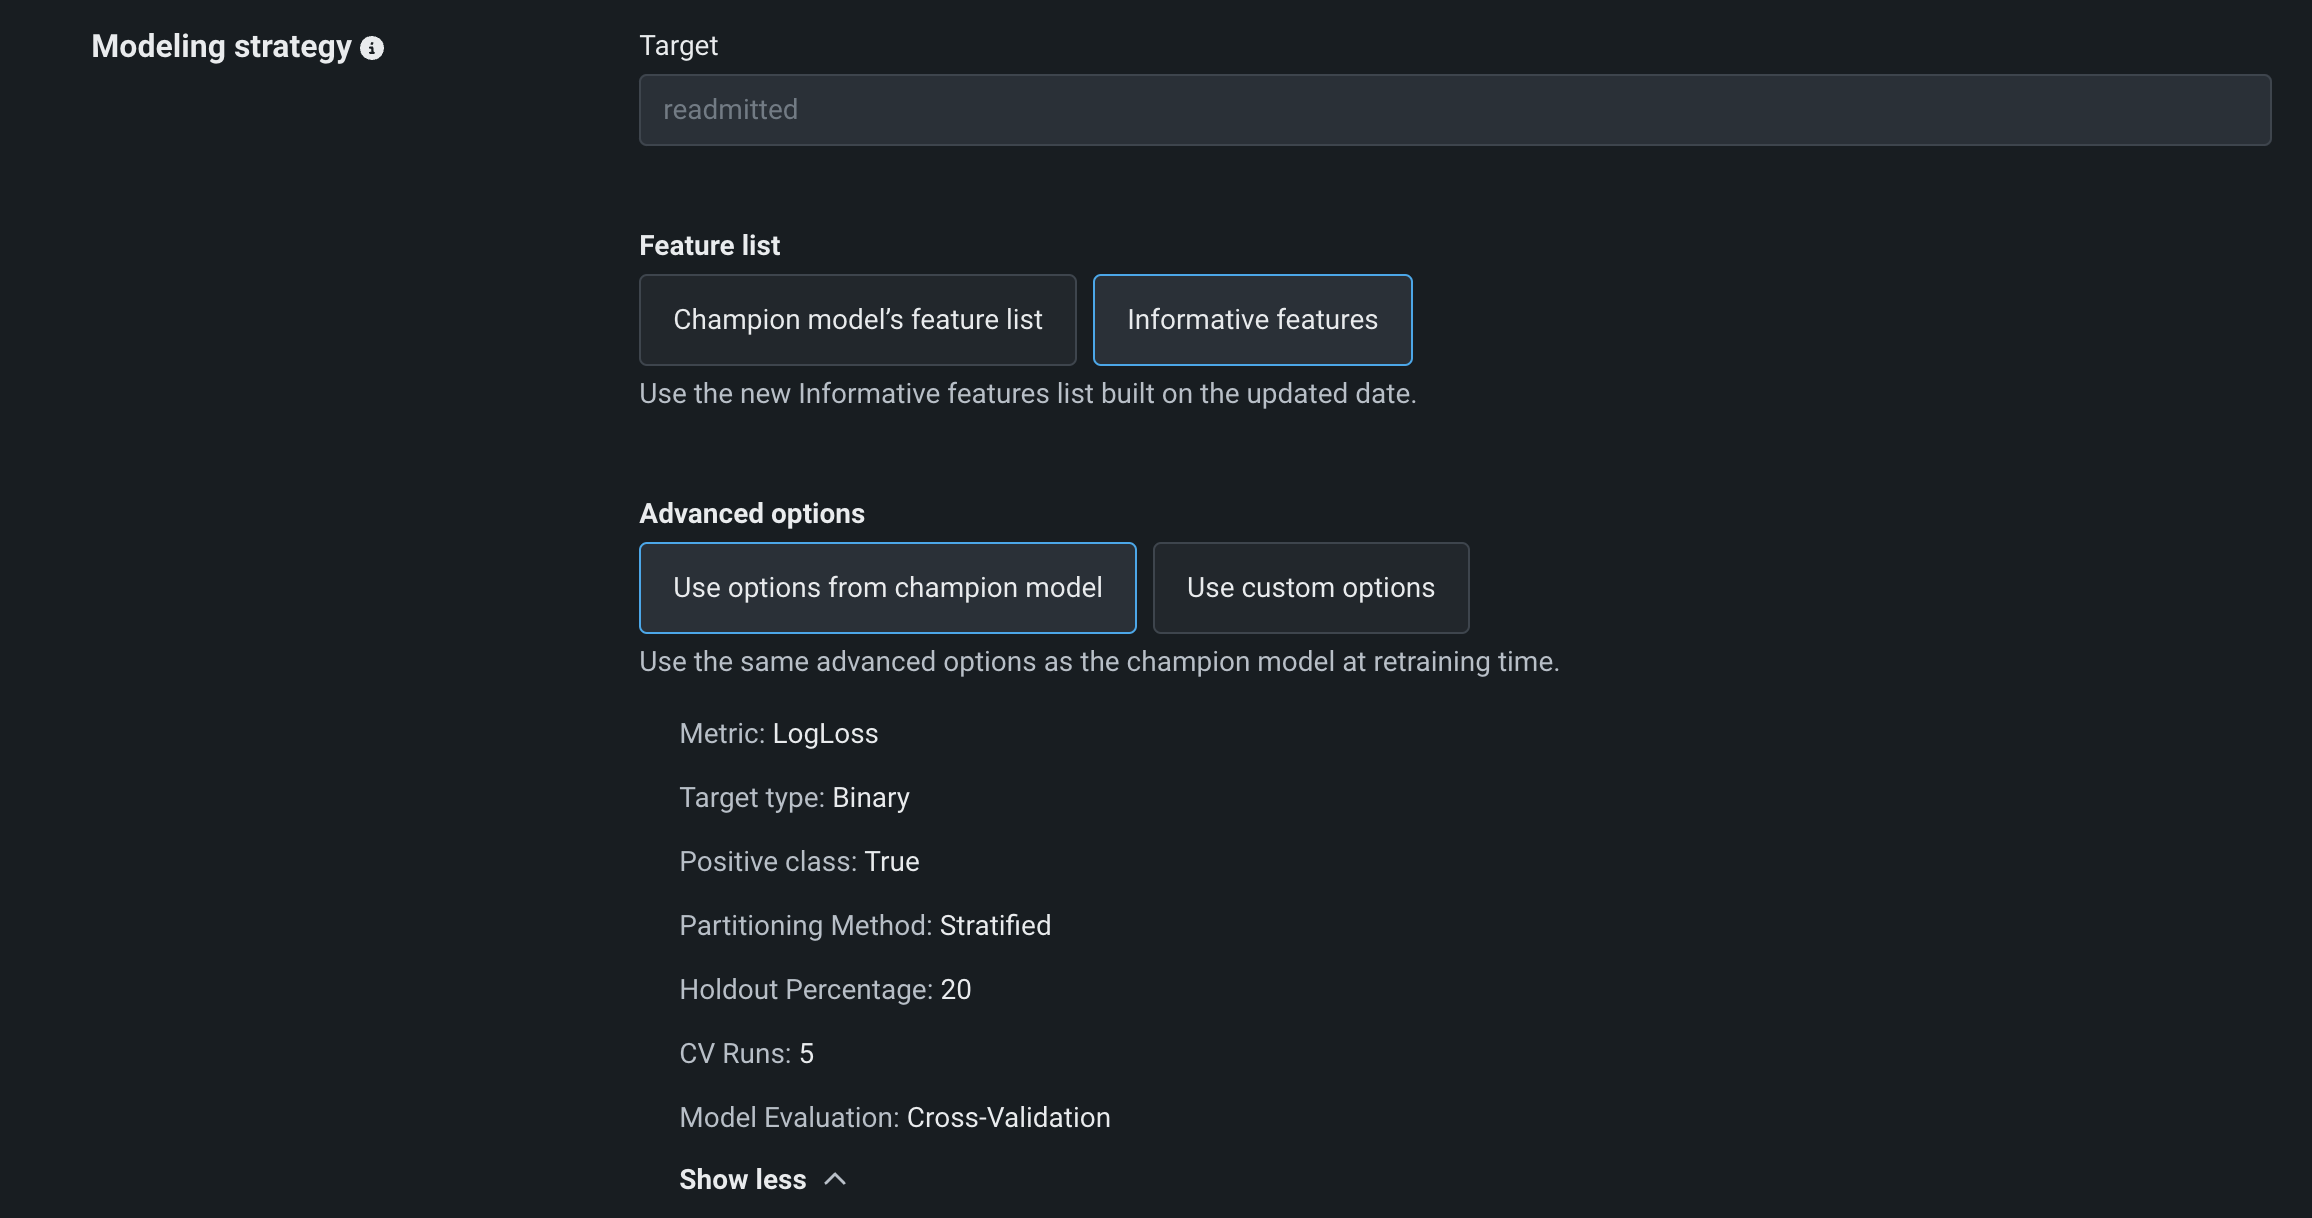This screenshot has height=1218, width=2312.
Task: Click the Advanced options section label
Action: click(751, 514)
